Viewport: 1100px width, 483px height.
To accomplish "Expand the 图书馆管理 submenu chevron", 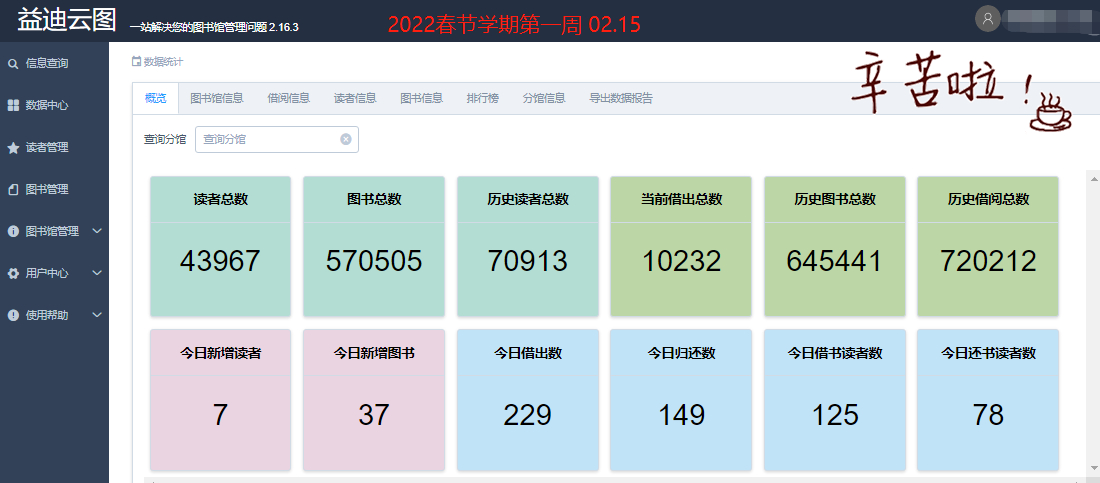I will 97,231.
